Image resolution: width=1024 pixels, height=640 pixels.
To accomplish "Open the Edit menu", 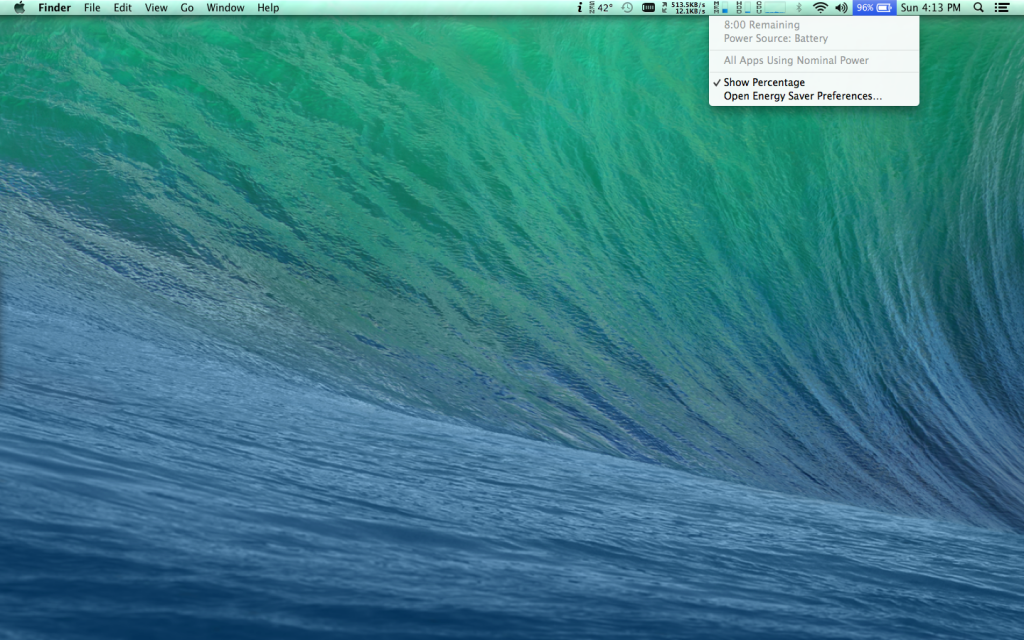I will click(x=122, y=8).
